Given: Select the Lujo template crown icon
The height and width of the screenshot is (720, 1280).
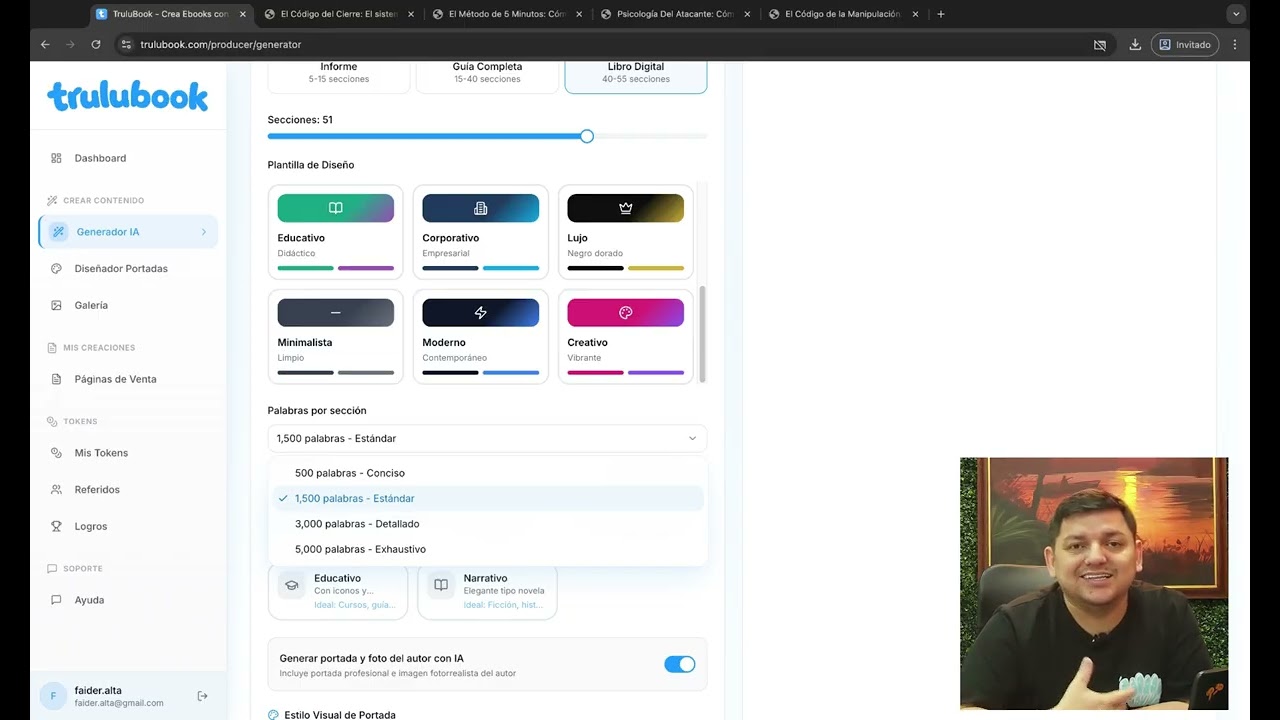Looking at the screenshot, I should 626,208.
